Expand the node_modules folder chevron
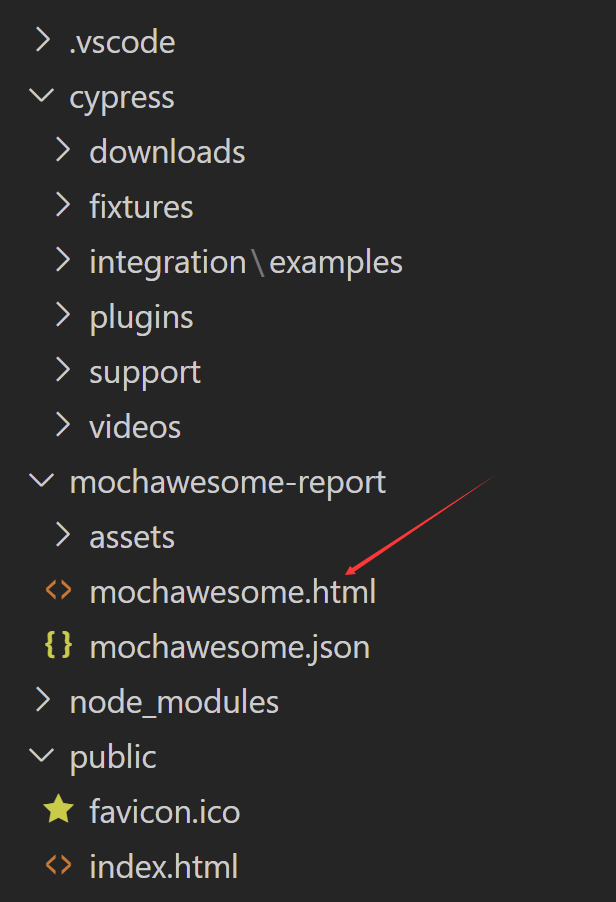The image size is (616, 902). 42,701
